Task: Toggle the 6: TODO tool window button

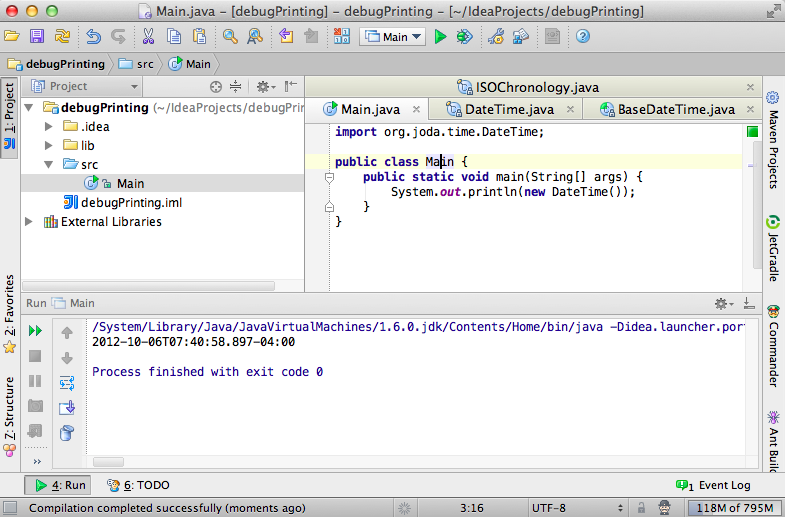Action: pos(139,485)
